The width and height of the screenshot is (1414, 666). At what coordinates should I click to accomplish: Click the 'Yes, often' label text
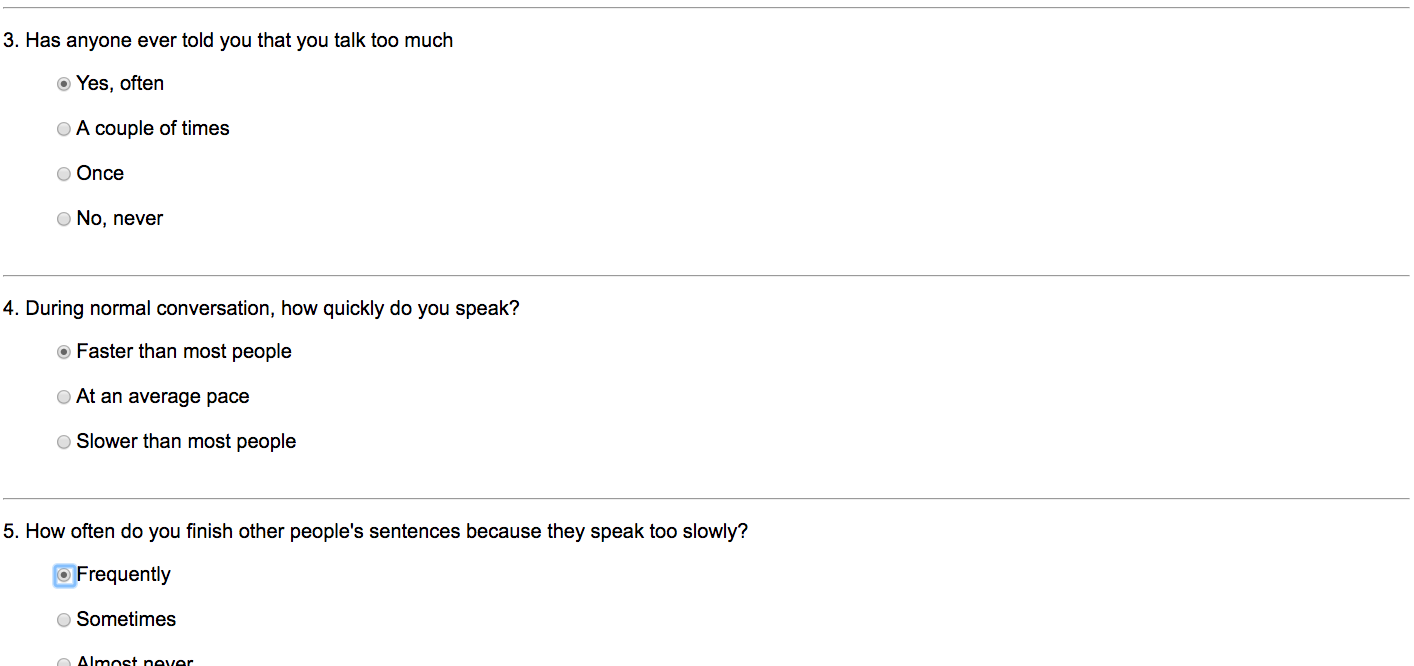point(120,84)
